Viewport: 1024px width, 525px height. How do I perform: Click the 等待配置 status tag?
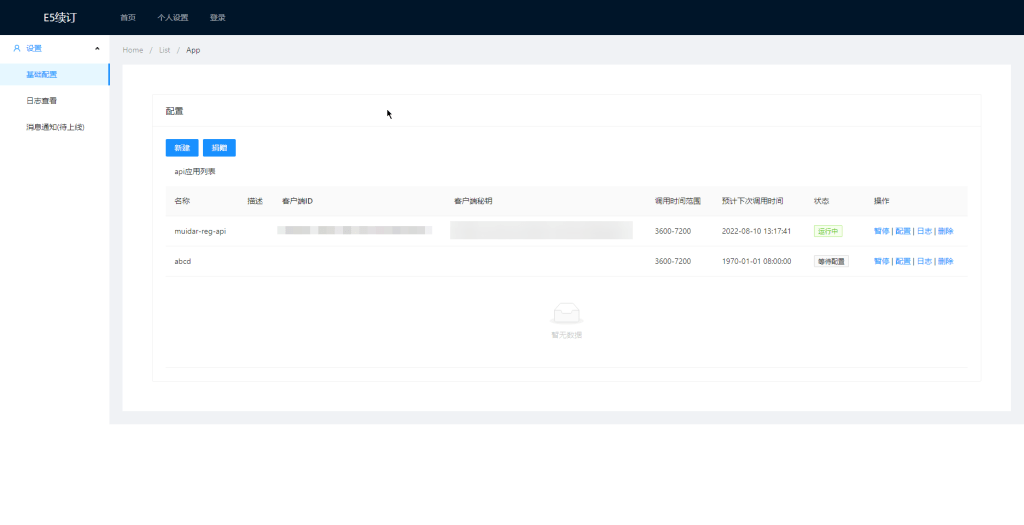click(x=831, y=261)
